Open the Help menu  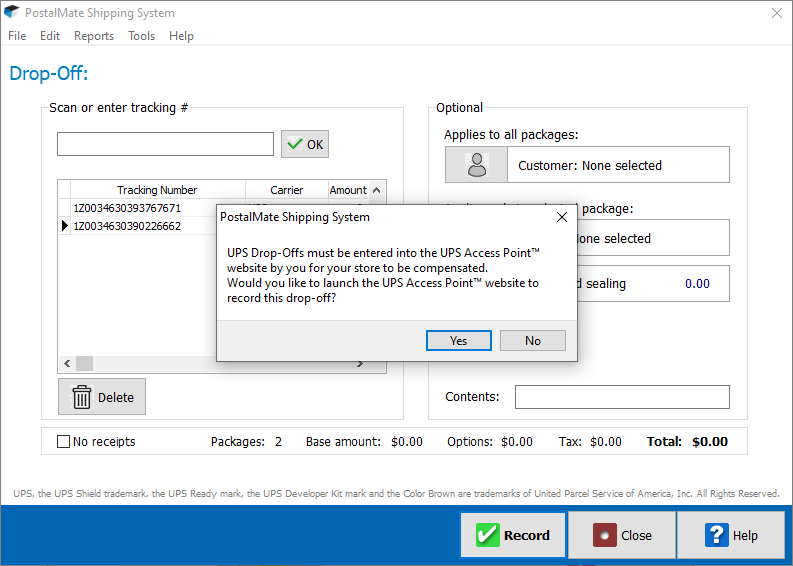[181, 36]
